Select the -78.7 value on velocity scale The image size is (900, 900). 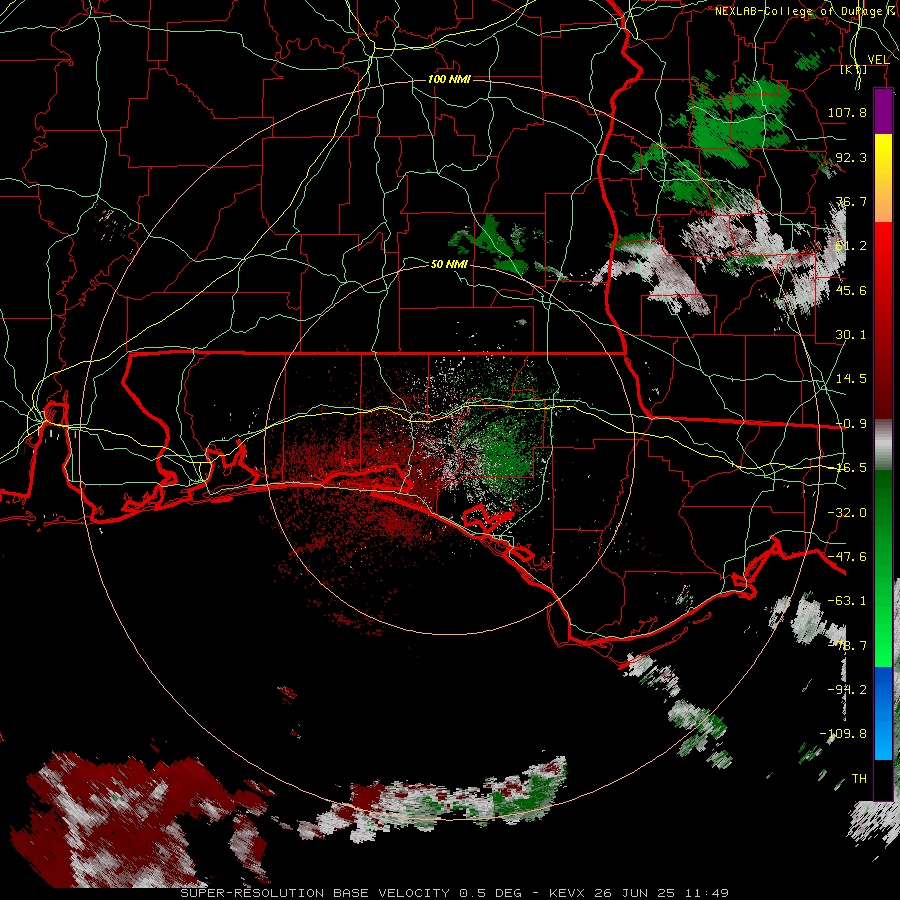tap(847, 646)
